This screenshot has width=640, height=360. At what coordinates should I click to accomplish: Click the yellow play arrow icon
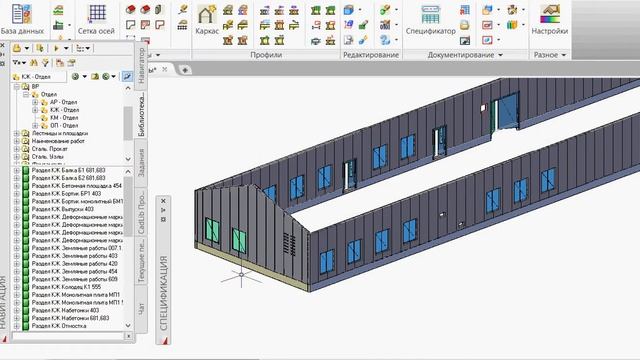click(x=57, y=48)
